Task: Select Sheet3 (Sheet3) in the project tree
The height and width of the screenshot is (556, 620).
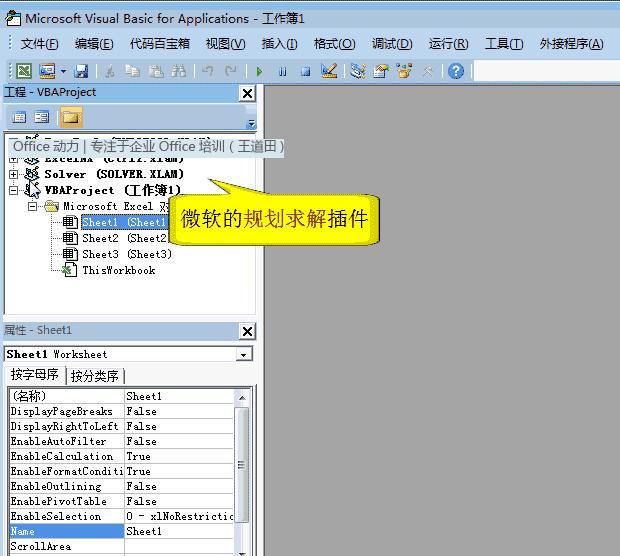Action: (127, 254)
